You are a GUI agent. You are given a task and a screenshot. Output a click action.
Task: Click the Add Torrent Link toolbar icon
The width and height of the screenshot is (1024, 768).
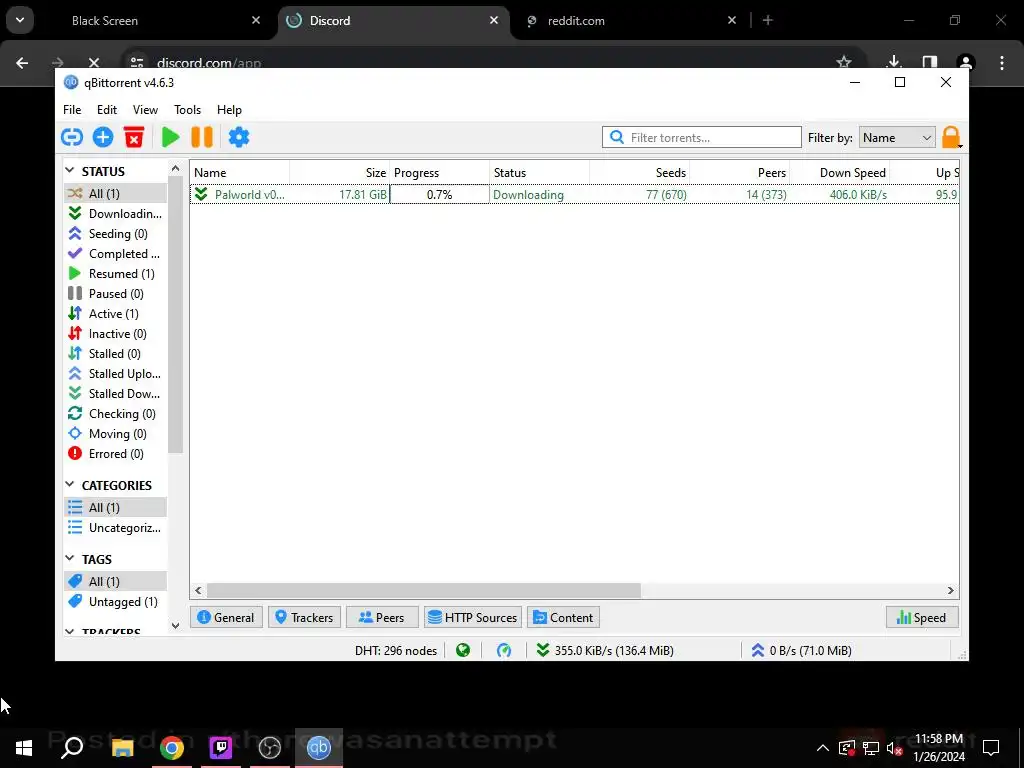(72, 137)
